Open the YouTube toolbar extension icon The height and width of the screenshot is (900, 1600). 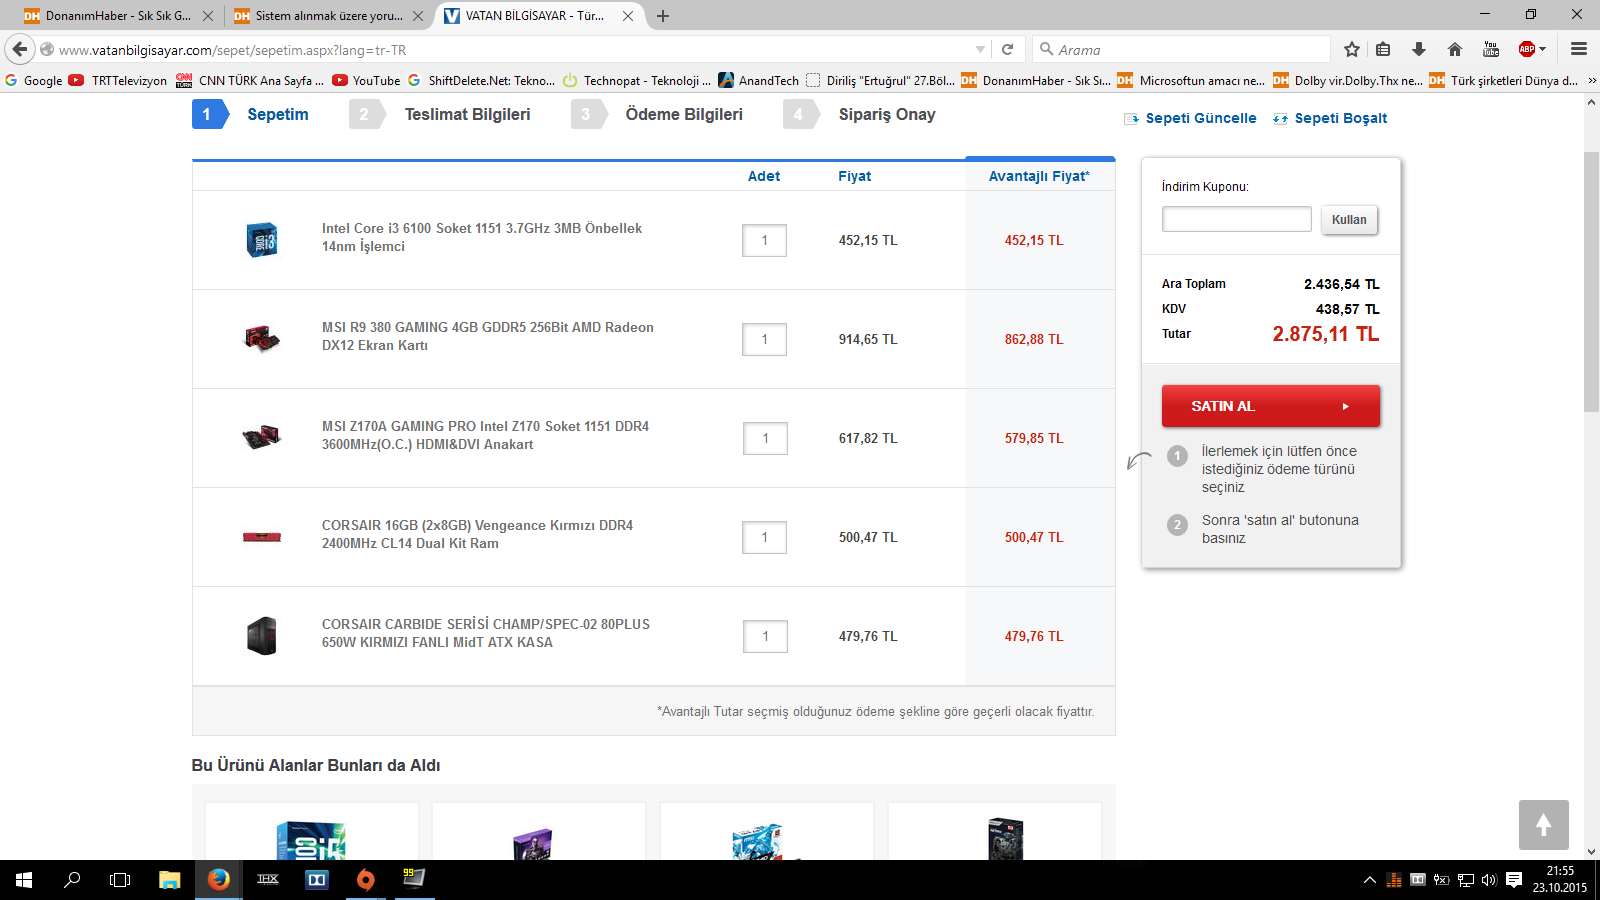coord(1491,49)
